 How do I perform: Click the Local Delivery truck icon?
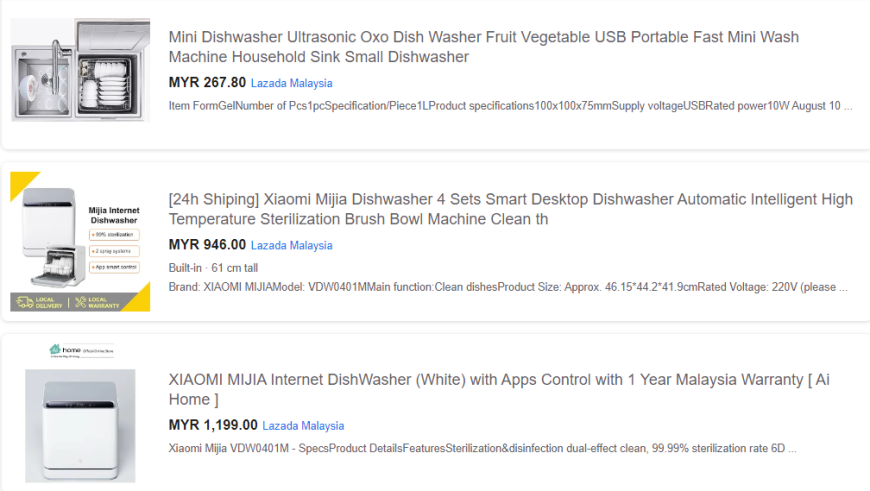tap(24, 302)
